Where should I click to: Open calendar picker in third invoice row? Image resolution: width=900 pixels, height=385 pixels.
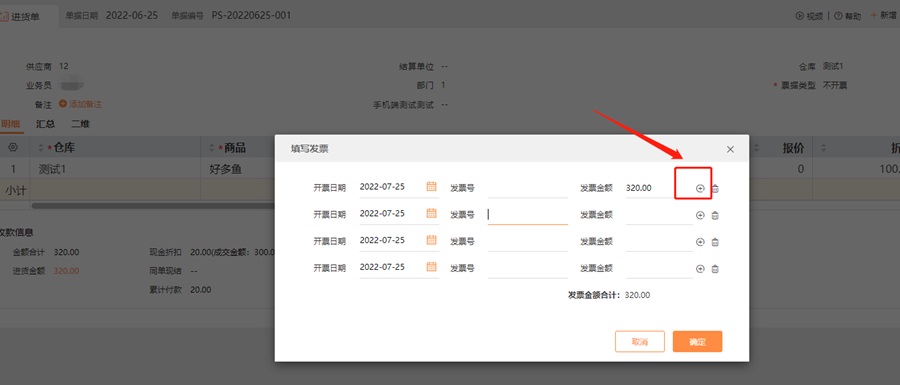coord(432,240)
